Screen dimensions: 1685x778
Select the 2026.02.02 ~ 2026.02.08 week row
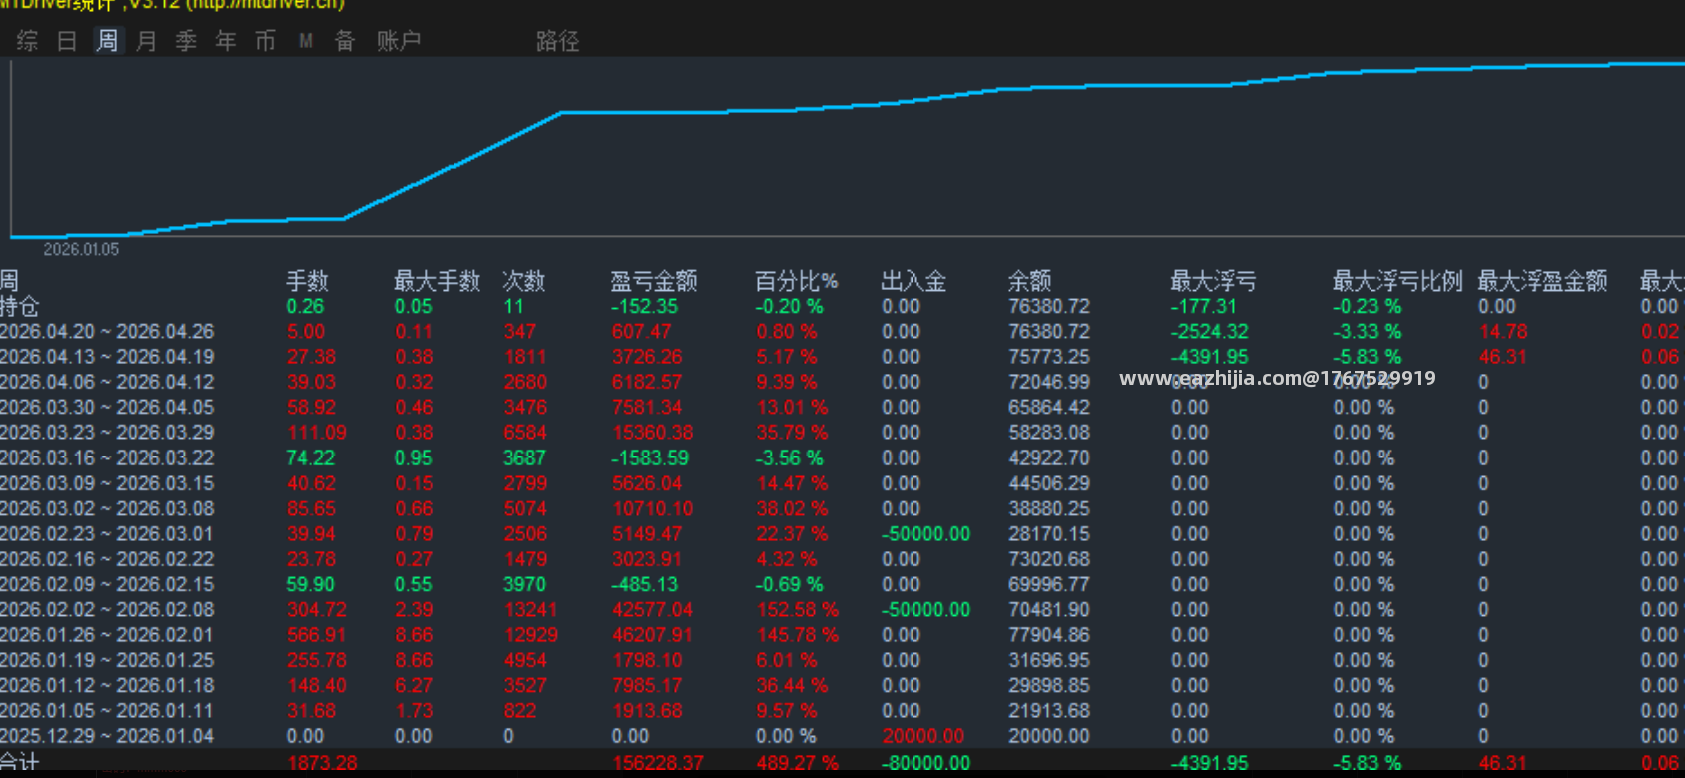coord(842,610)
